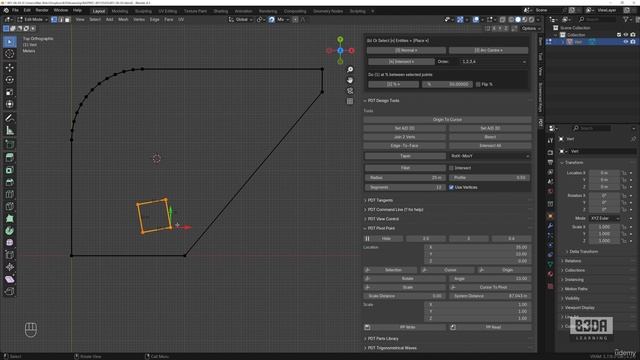The image size is (640, 360).
Task: Open the Vertex menu in viewport header
Action: pos(139,19)
